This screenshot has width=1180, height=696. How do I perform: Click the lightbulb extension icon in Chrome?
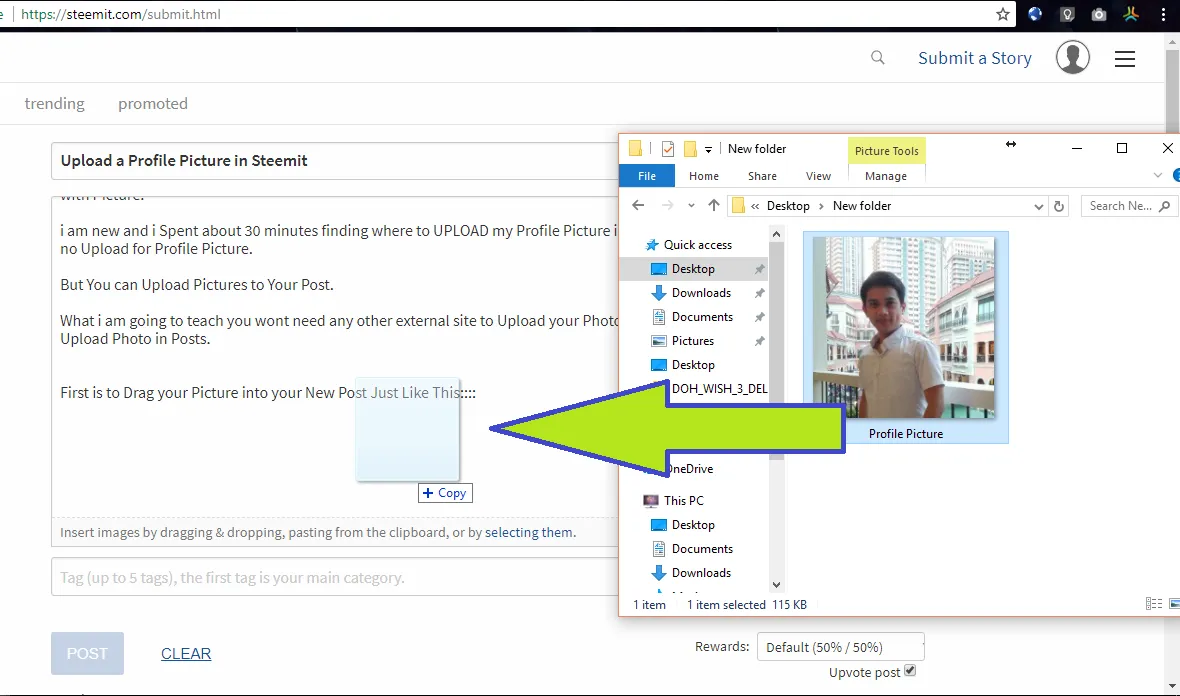1067,14
